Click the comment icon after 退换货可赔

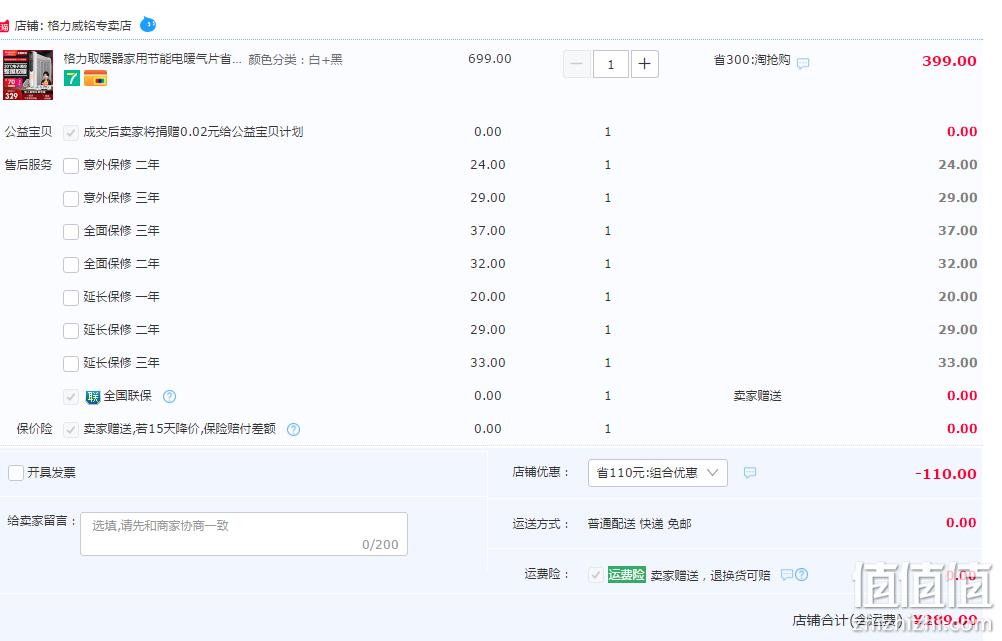(787, 575)
